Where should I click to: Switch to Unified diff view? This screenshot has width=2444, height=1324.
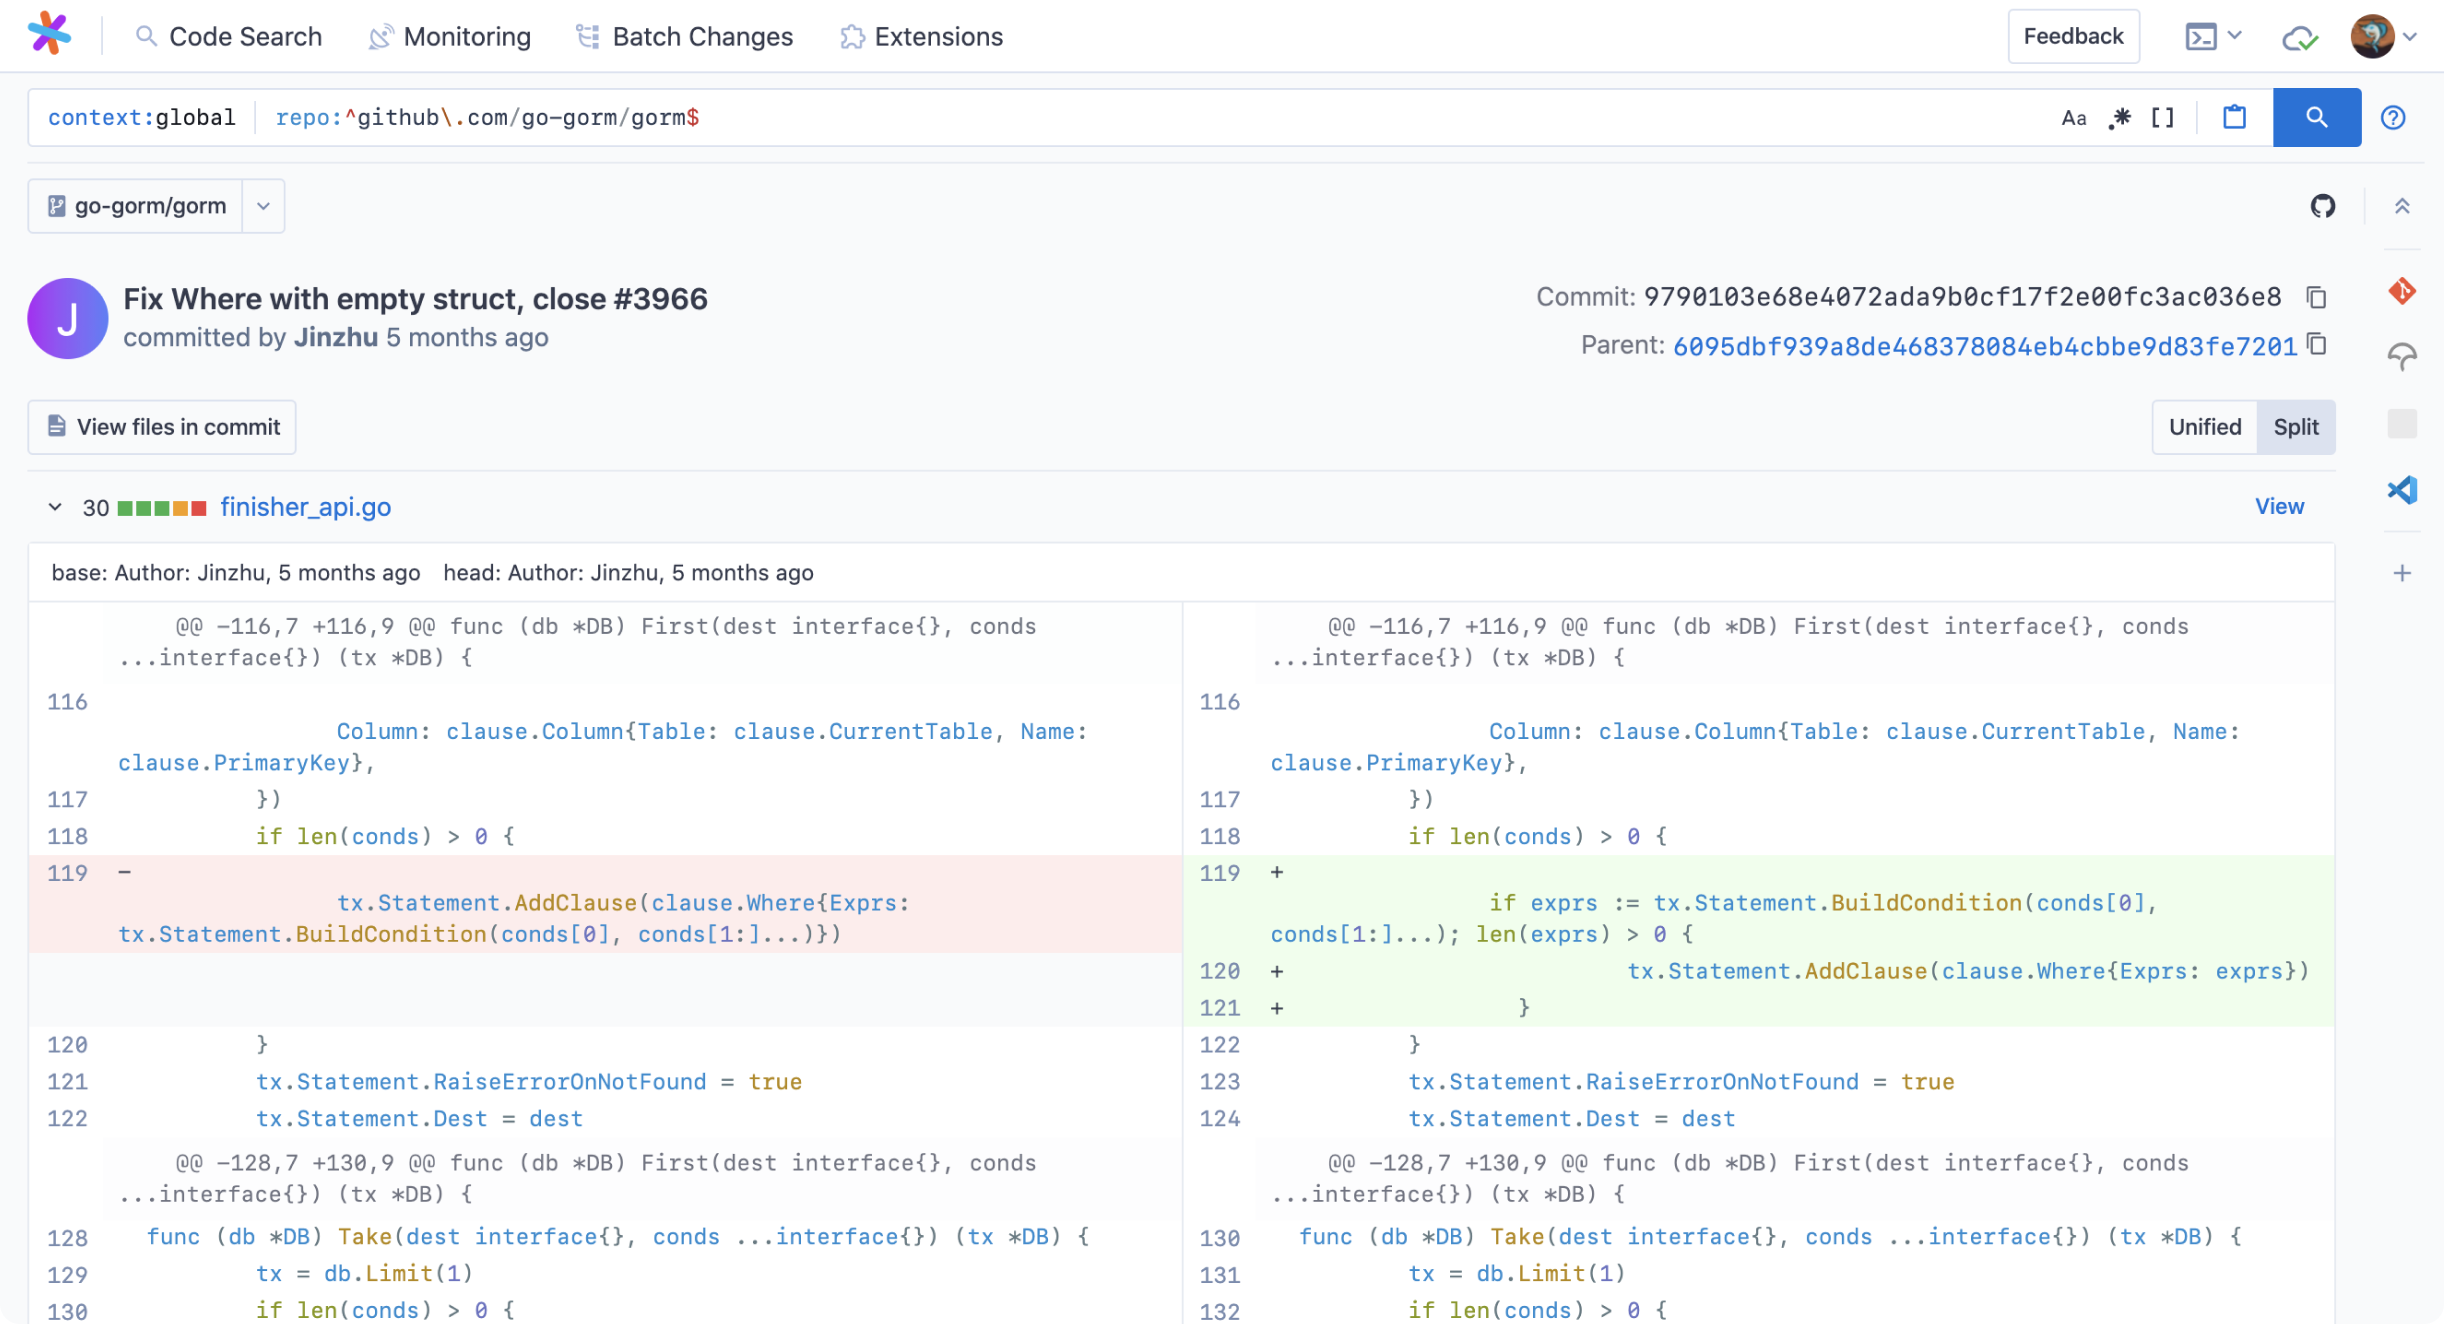tap(2205, 427)
